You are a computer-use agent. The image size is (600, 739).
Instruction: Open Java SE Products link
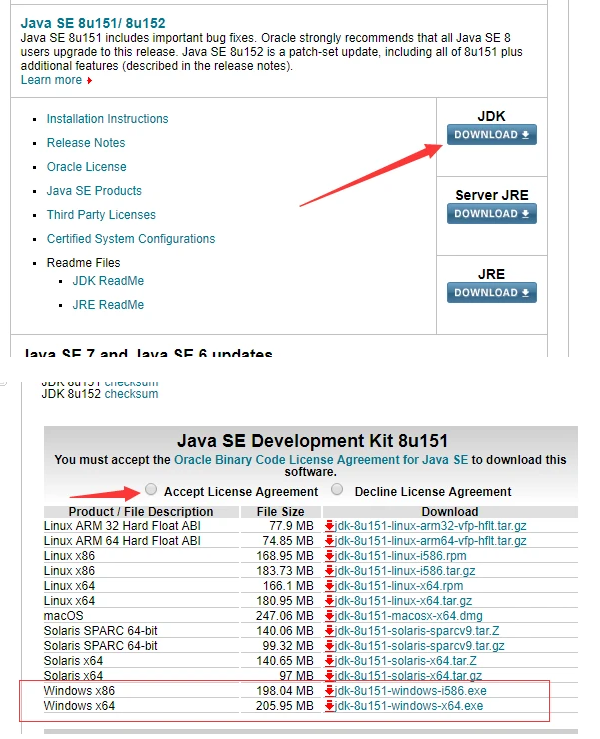pos(94,191)
